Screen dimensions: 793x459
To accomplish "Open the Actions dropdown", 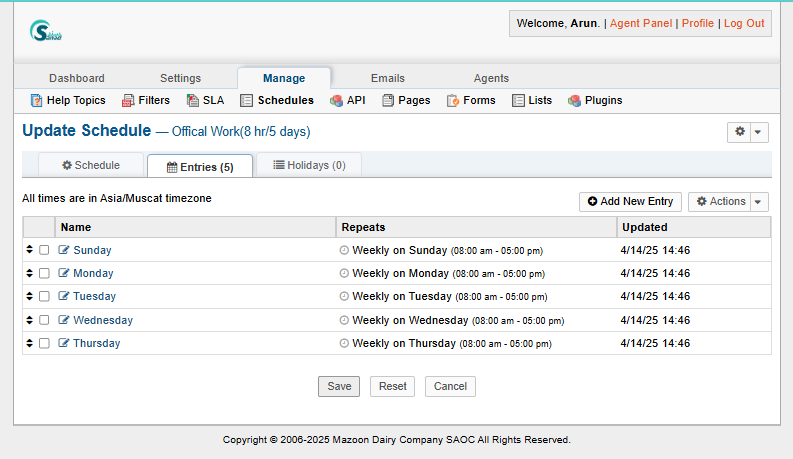I will tap(728, 202).
